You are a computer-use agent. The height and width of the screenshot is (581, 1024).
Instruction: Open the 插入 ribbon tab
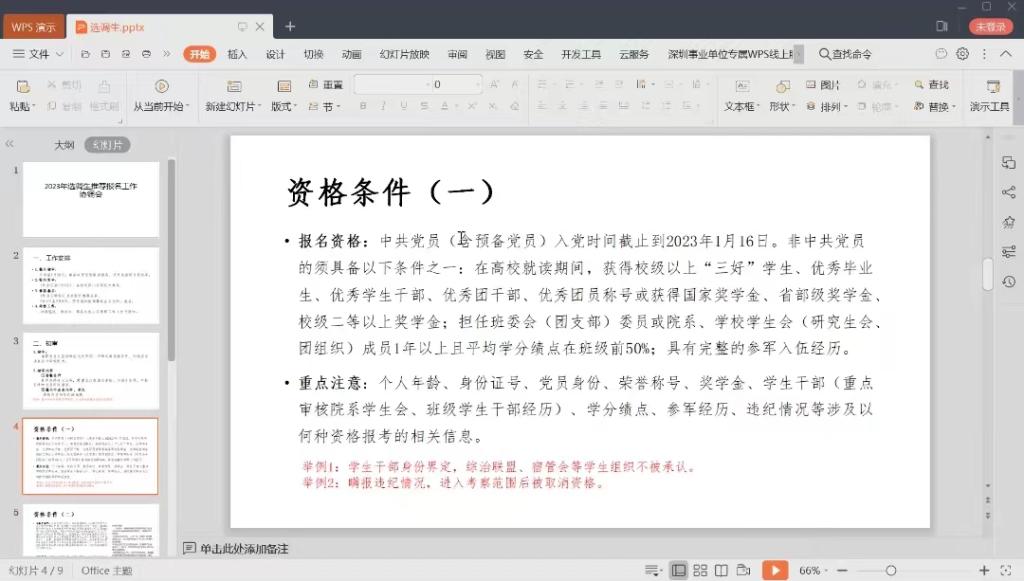237,54
